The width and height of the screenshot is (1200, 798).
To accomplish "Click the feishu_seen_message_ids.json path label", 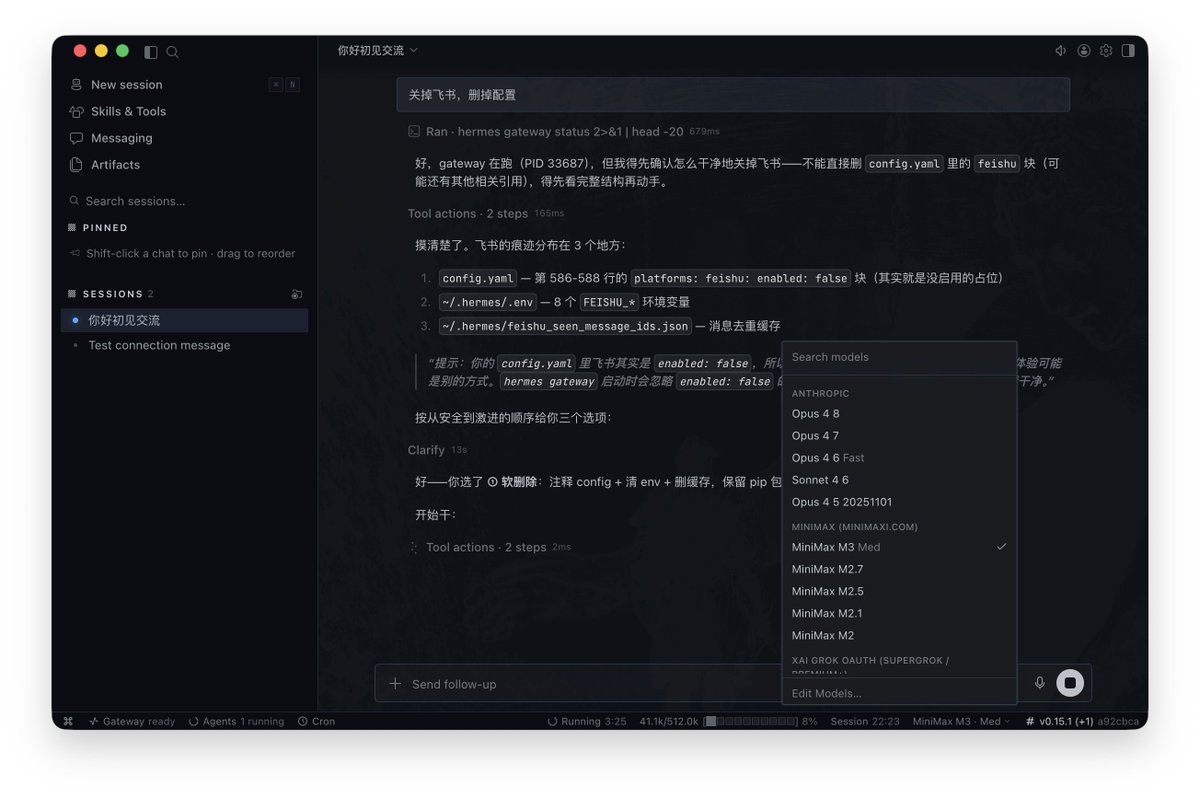I will point(565,326).
